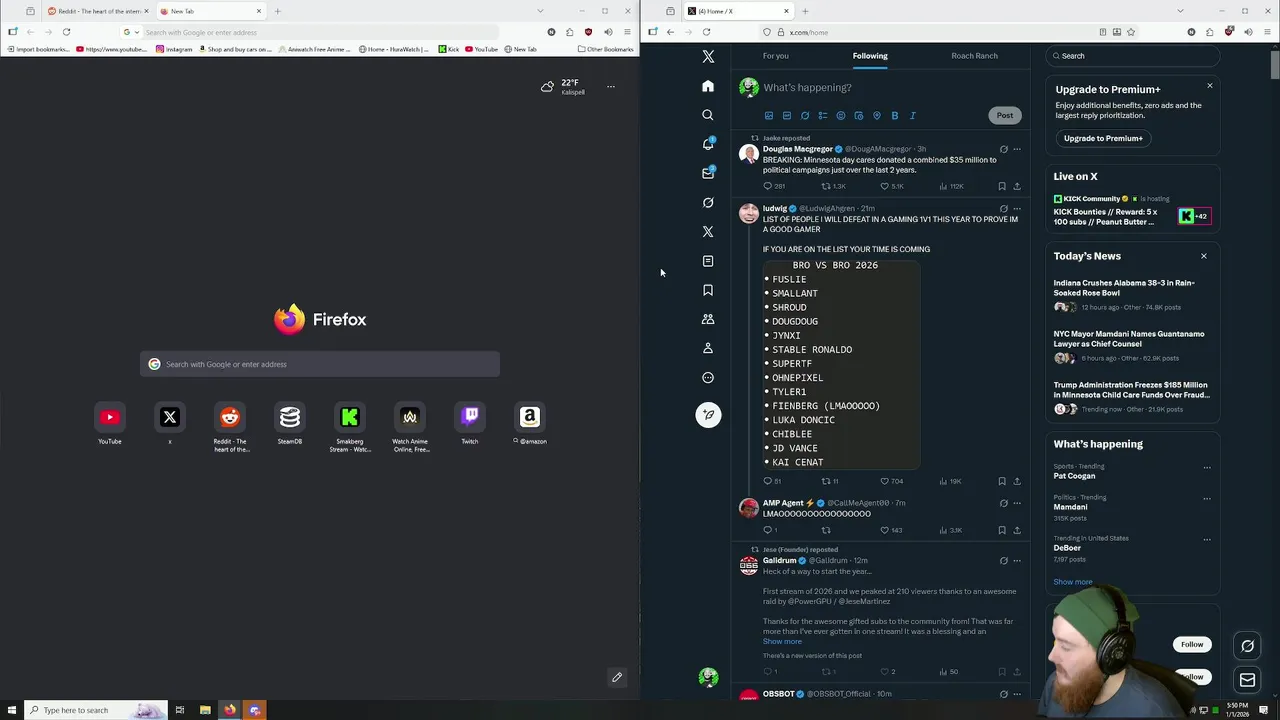Like the Douglas Macgregor post
This screenshot has height=720, width=1280.
884,186
